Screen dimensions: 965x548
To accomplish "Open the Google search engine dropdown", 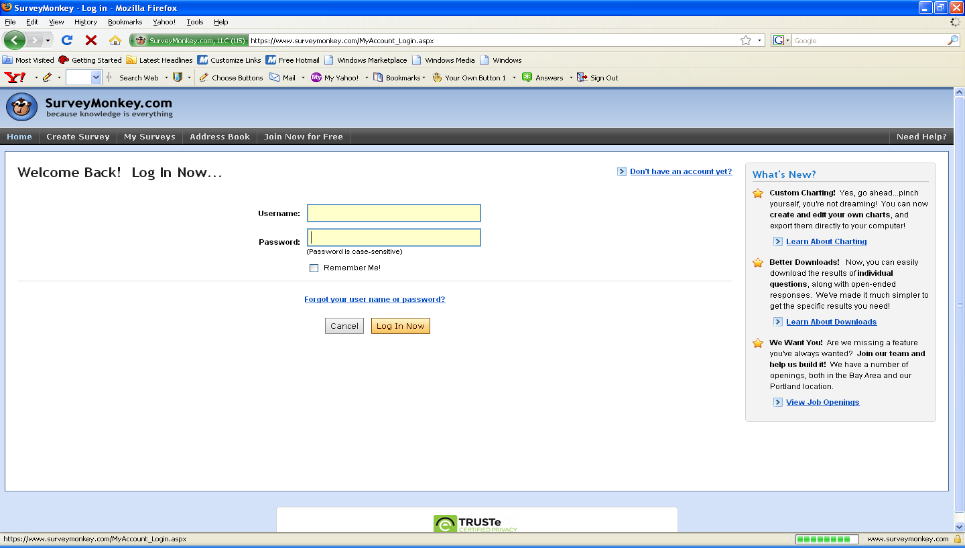I will click(782, 40).
